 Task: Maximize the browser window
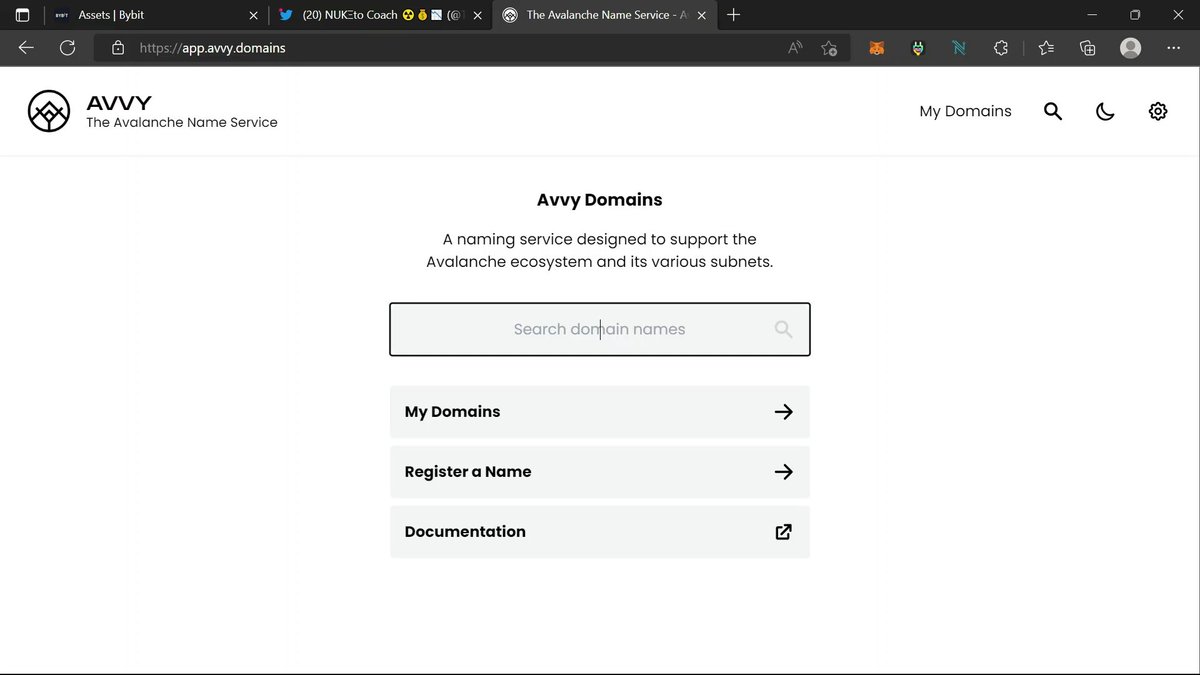(x=1135, y=15)
